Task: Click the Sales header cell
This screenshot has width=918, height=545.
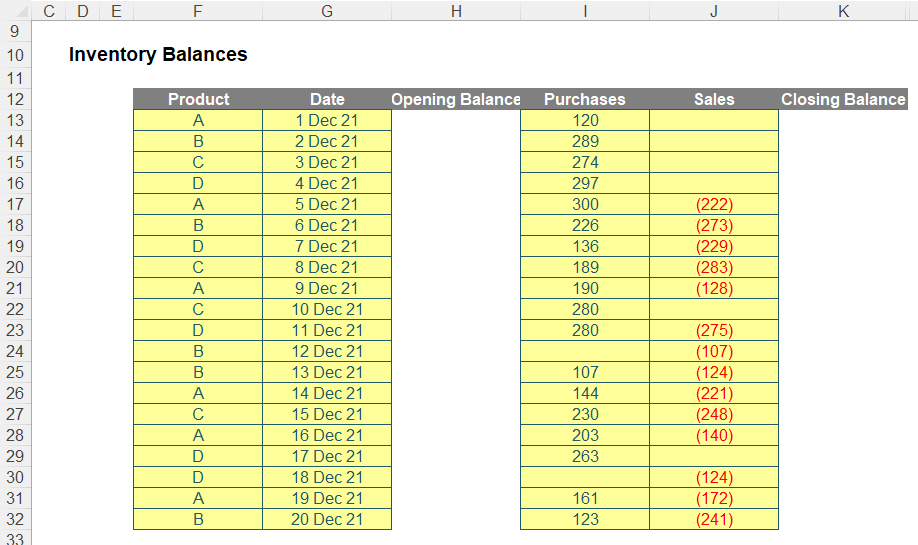Action: click(714, 99)
